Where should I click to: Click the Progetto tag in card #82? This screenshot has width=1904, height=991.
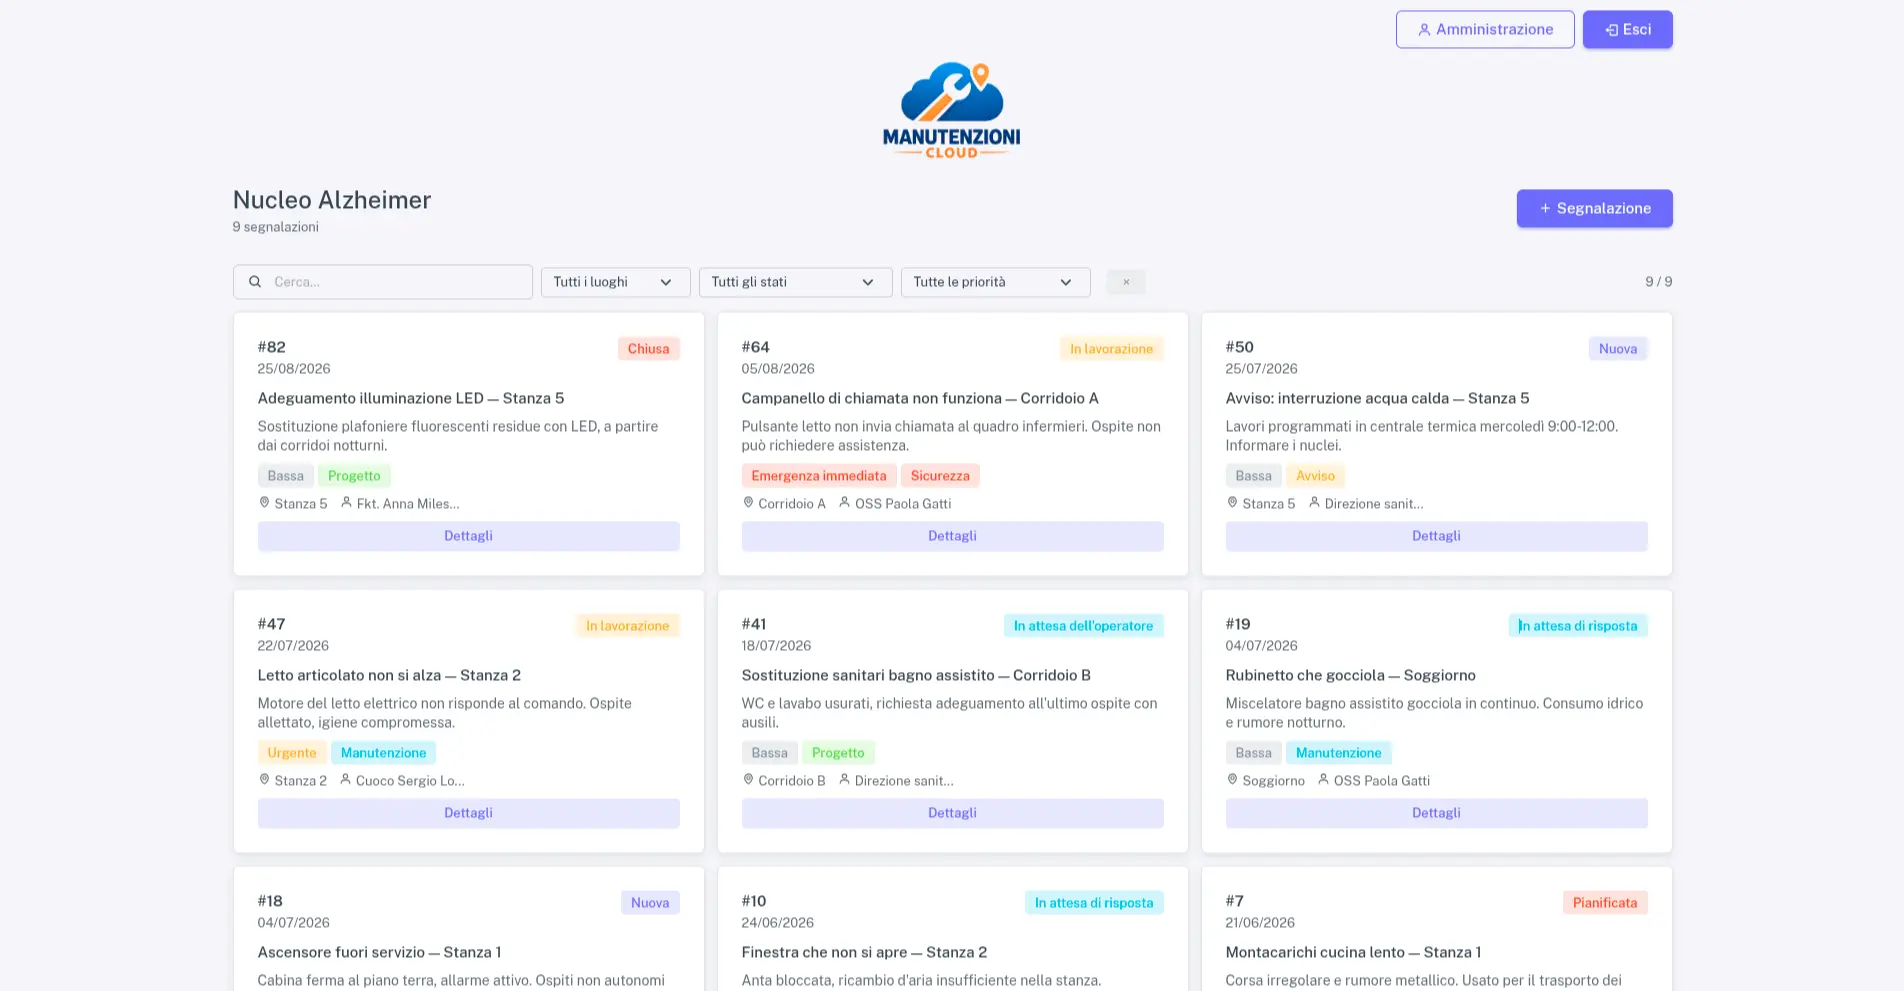[x=354, y=476]
